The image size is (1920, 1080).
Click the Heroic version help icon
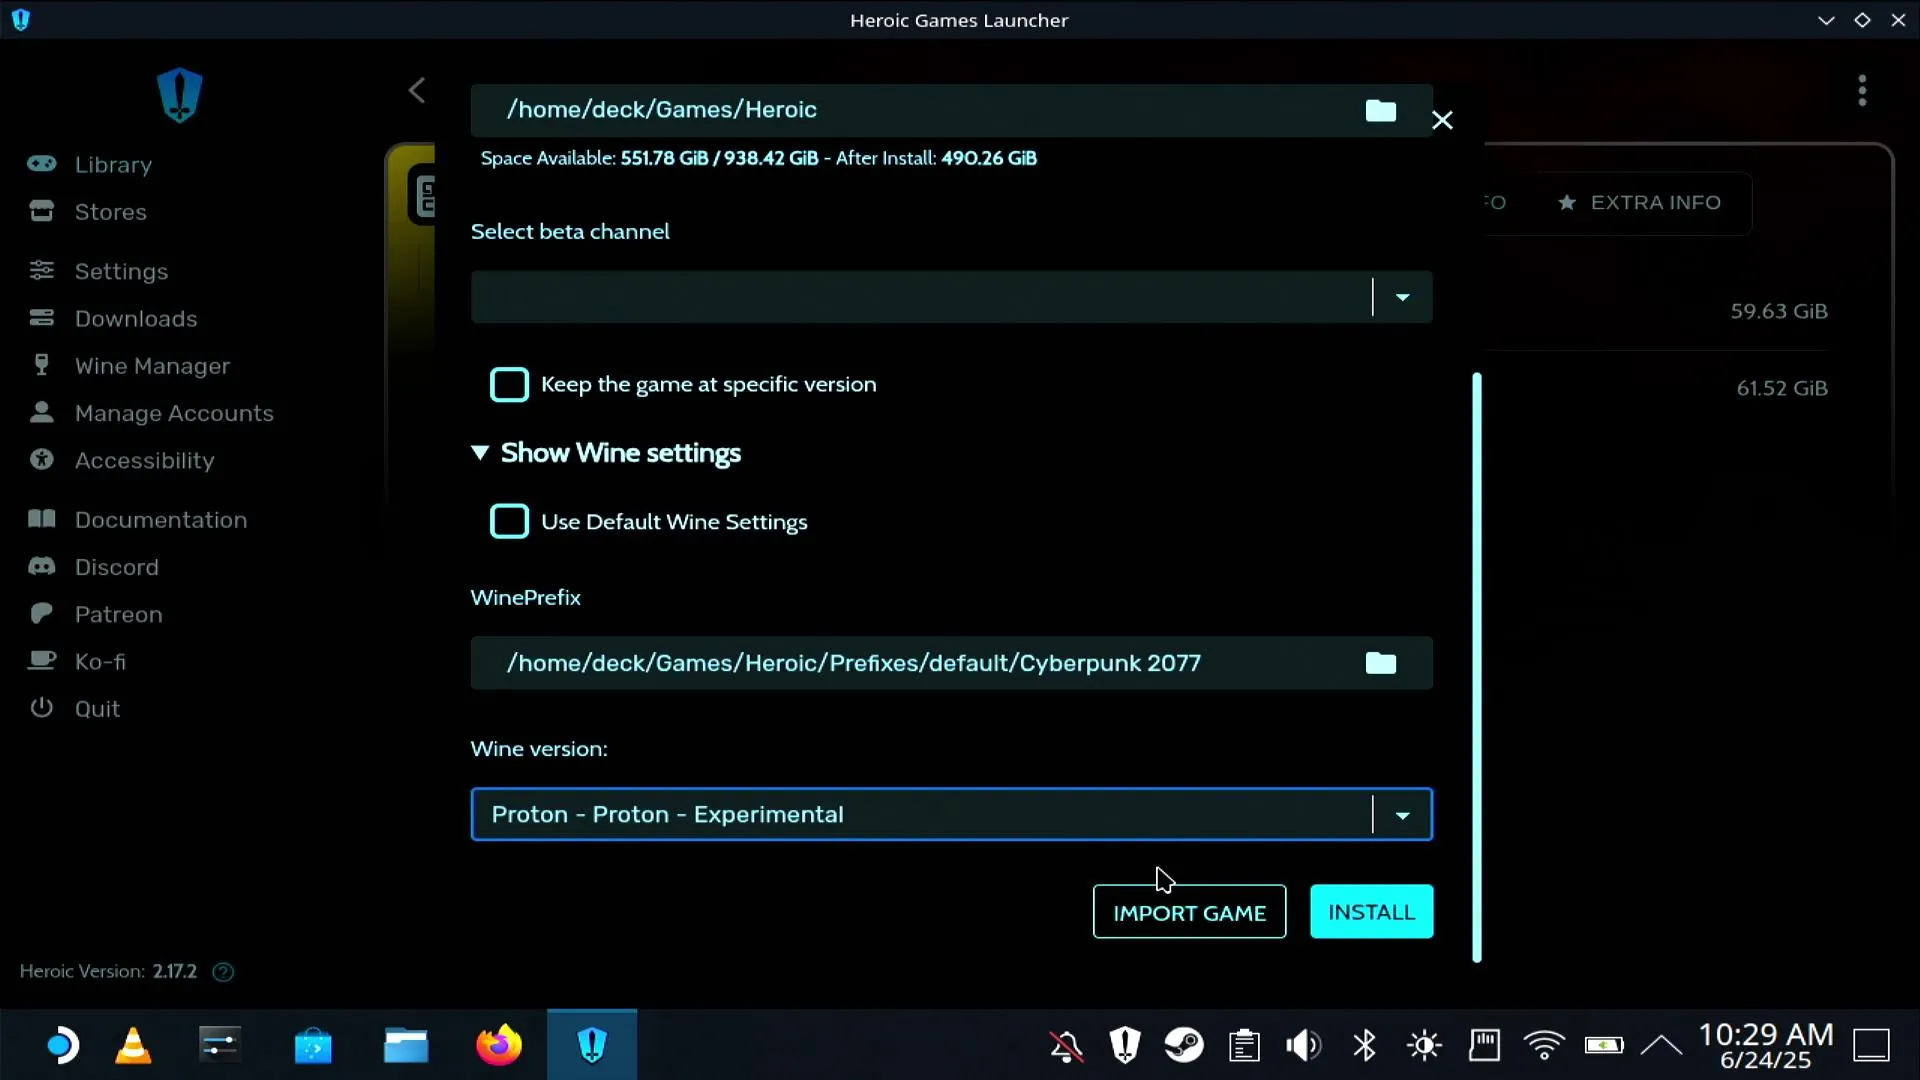pos(223,972)
